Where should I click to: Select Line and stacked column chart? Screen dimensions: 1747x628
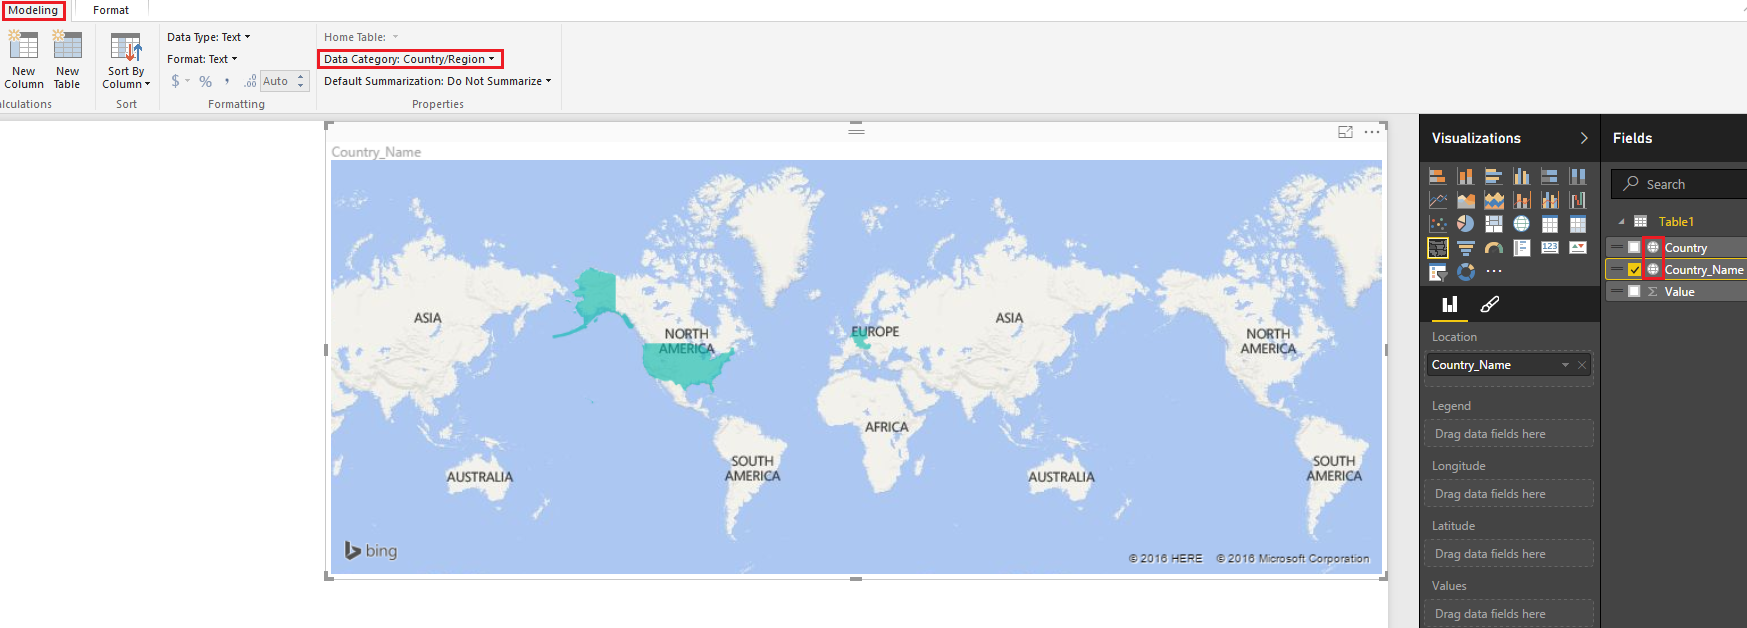1521,200
